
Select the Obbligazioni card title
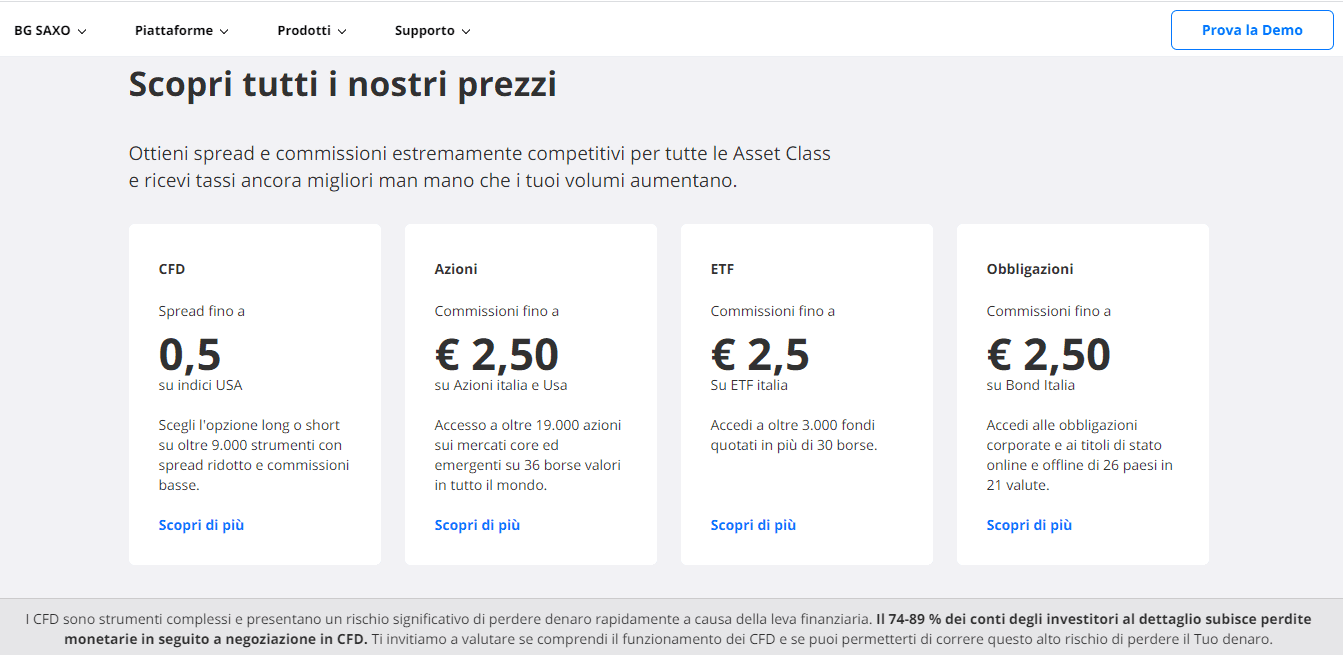tap(1030, 269)
